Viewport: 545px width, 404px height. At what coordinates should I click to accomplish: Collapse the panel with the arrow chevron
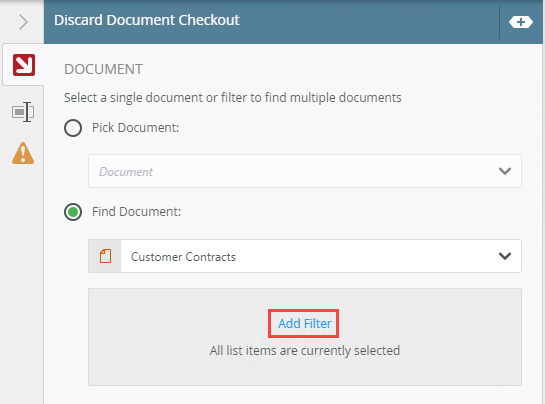pyautogui.click(x=23, y=22)
